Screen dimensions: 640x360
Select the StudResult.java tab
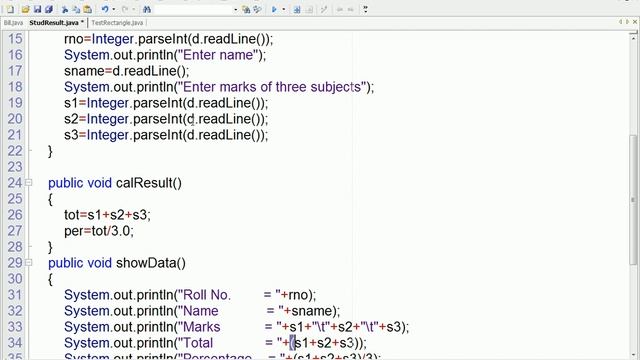pos(56,23)
